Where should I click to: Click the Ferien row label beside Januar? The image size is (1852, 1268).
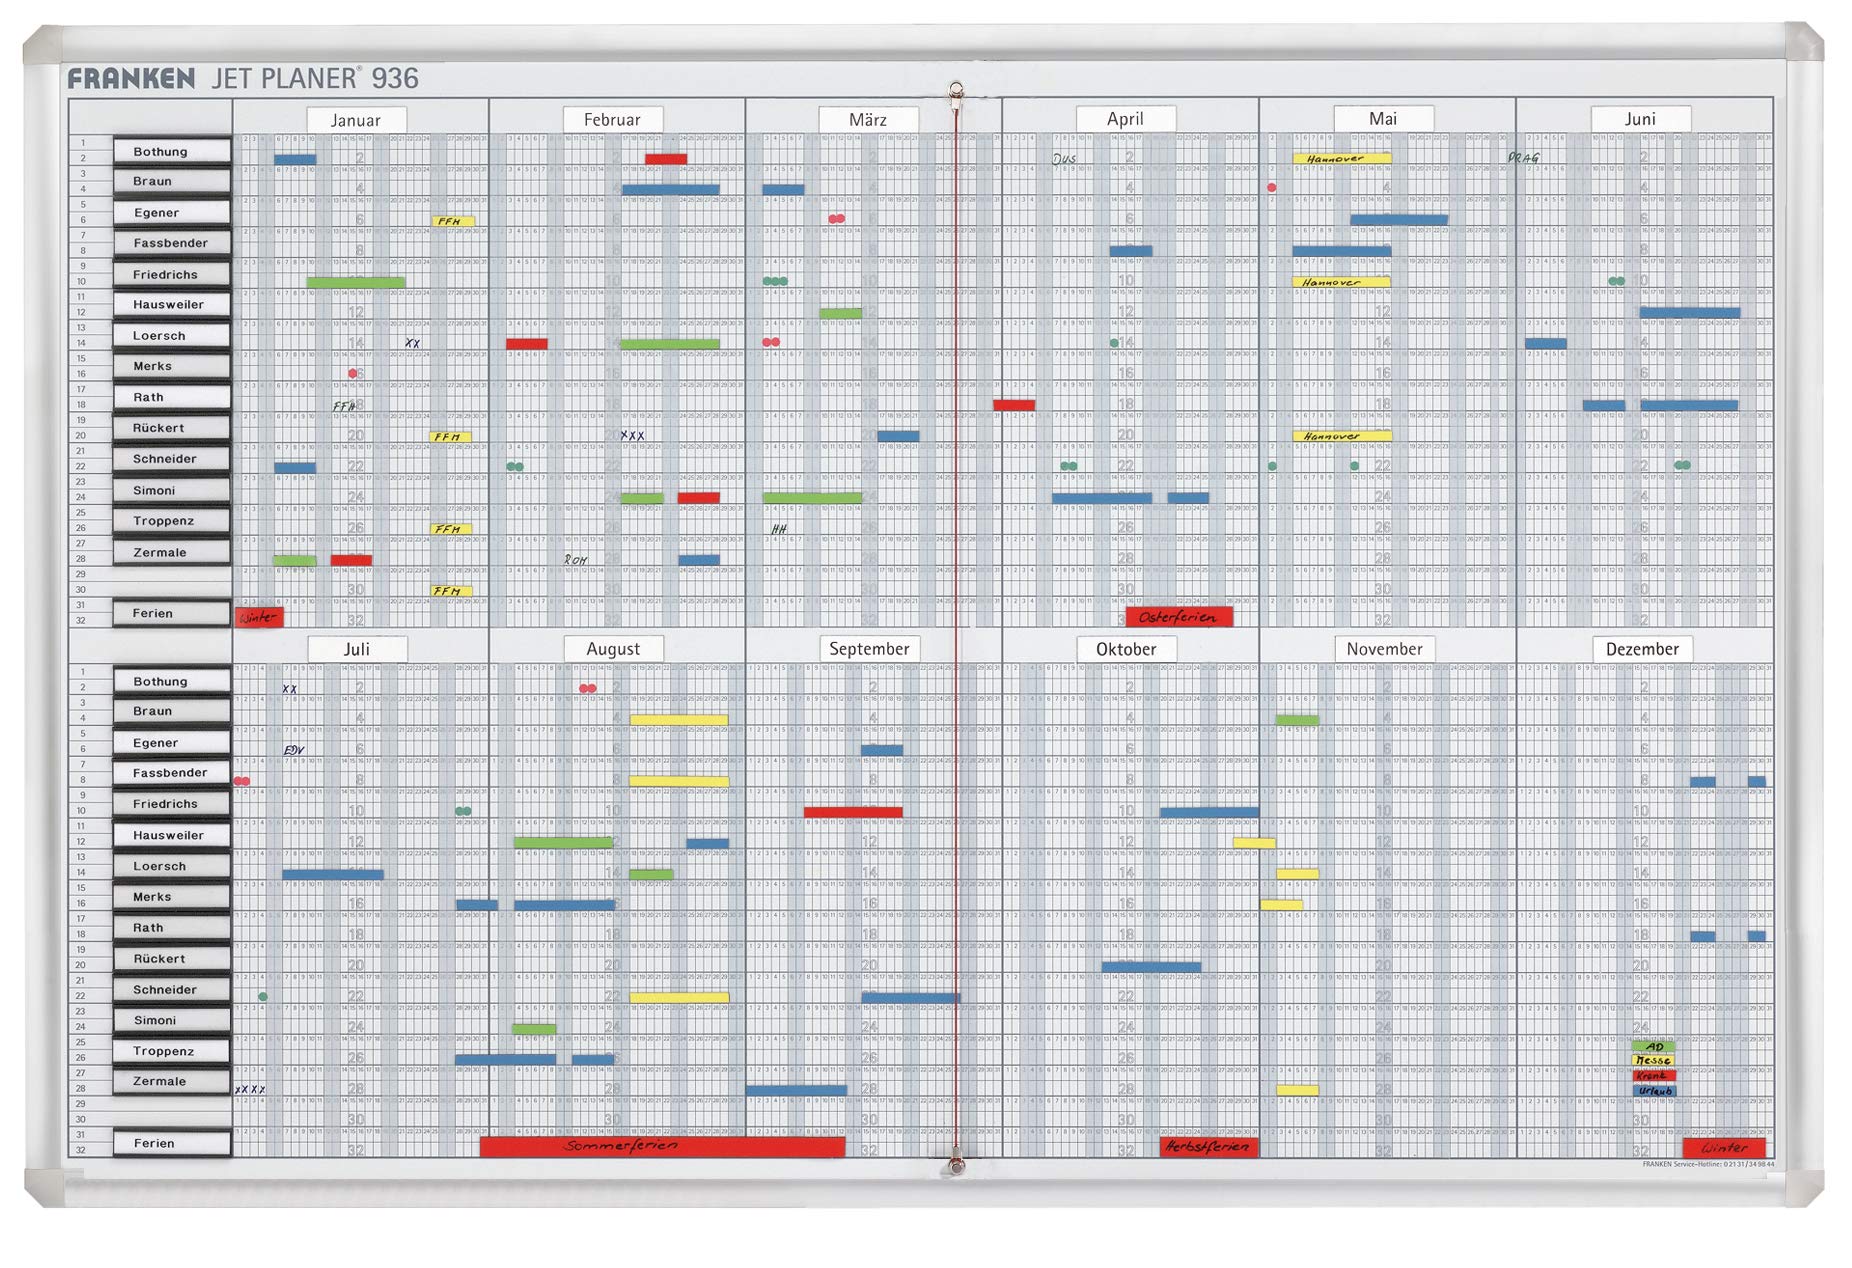pos(172,614)
